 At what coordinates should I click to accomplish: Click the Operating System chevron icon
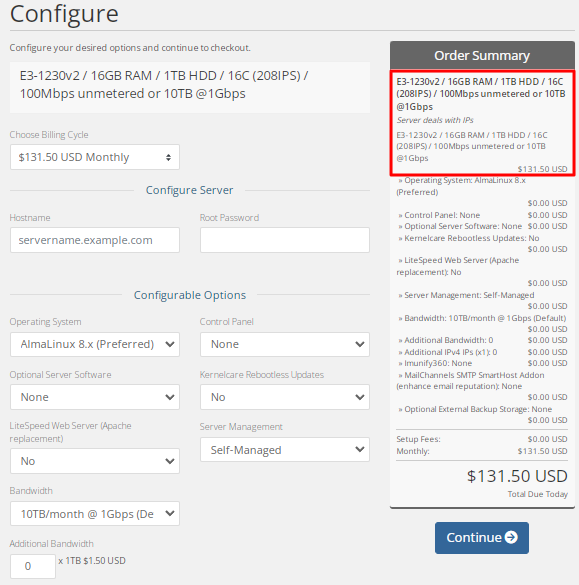coord(170,344)
